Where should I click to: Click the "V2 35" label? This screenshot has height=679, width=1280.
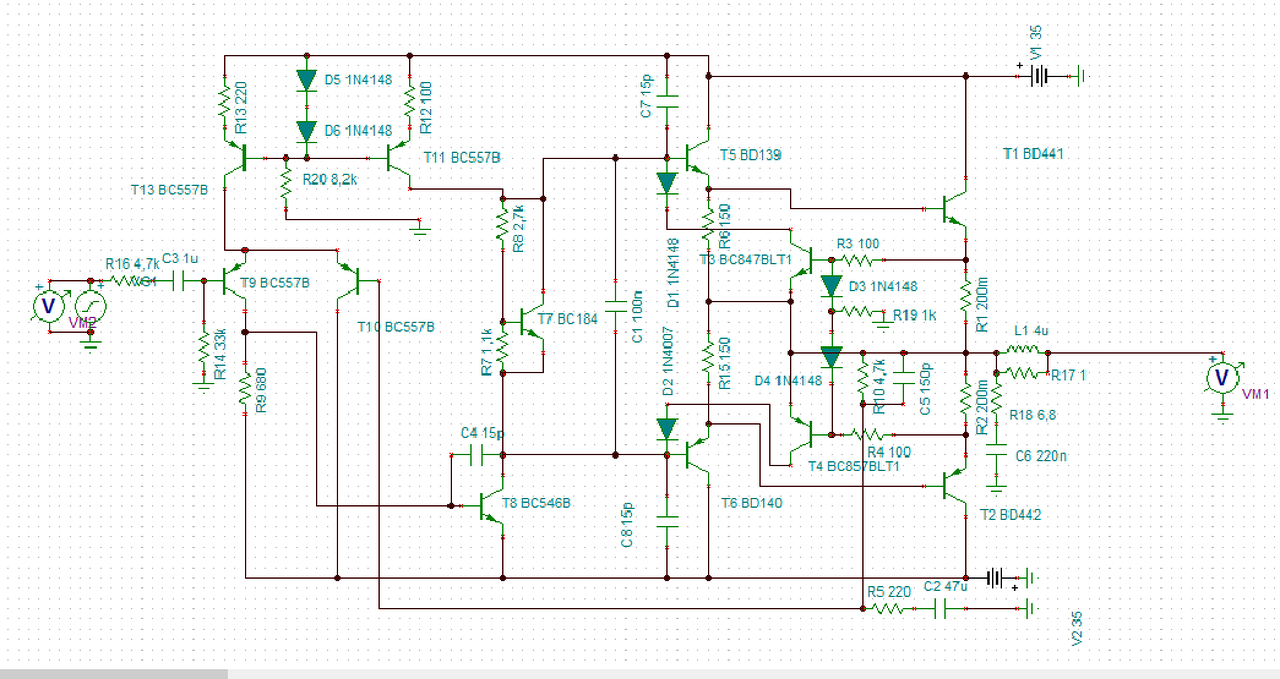coord(1077,630)
